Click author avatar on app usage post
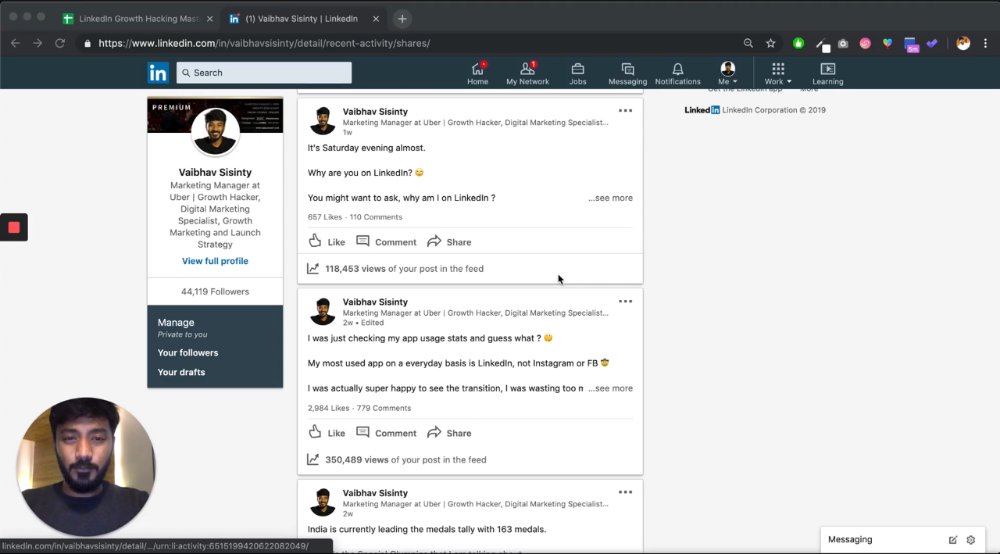Viewport: 1000px width, 554px height. pos(322,311)
